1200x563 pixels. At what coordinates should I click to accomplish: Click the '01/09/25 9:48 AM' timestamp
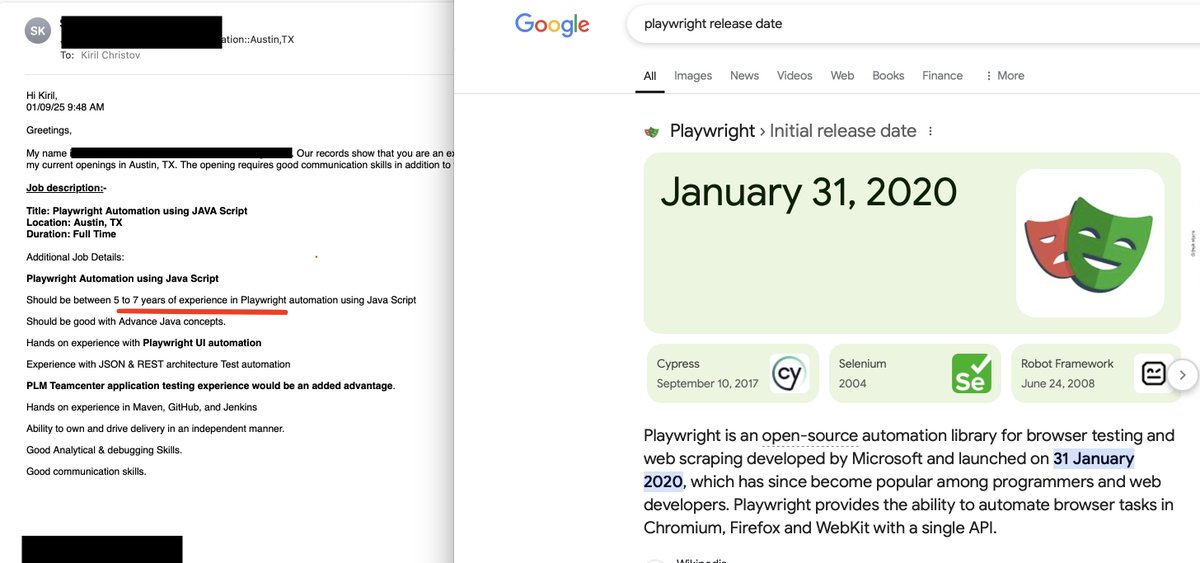coord(65,107)
